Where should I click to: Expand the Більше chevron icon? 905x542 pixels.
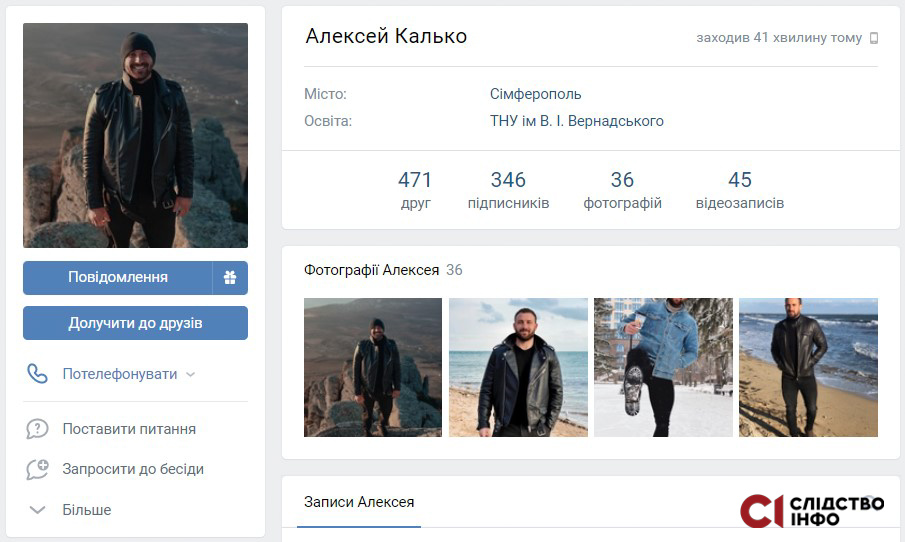click(38, 510)
